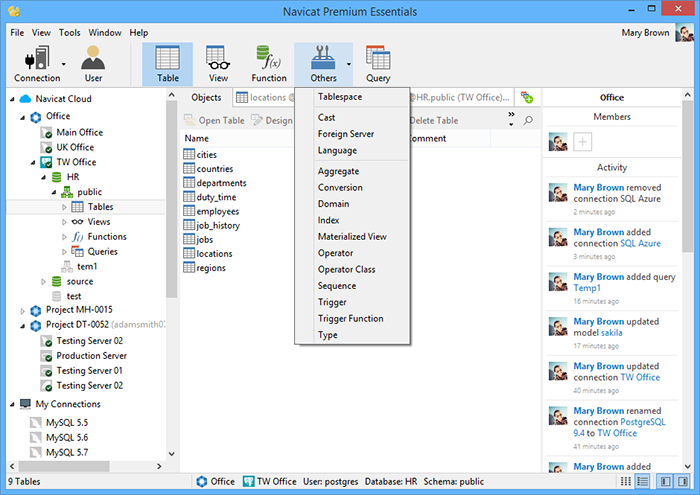
Task: Select the Query toolbar icon
Action: 378,64
